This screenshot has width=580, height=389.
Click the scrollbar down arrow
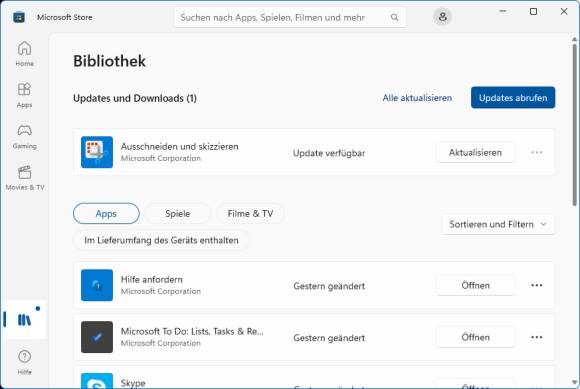pos(574,382)
